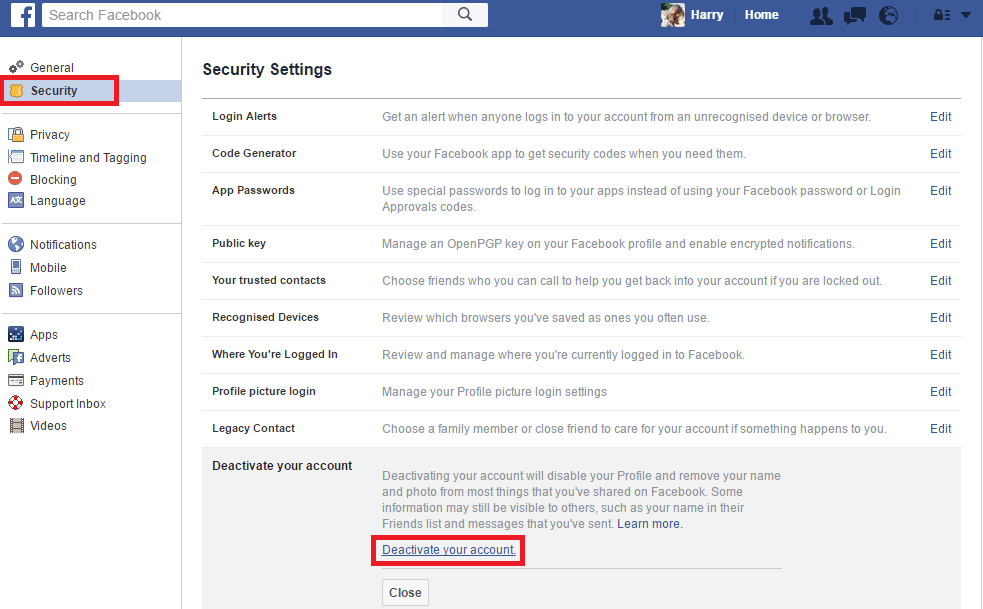983x609 pixels.
Task: Open the account settings dropdown arrow
Action: click(x=966, y=15)
